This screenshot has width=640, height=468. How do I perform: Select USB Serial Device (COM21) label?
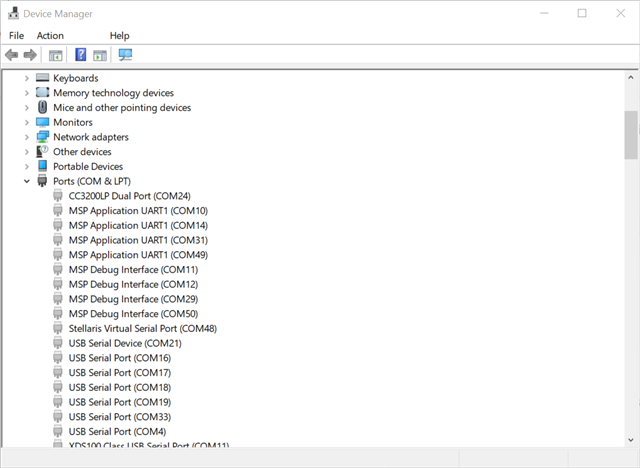[x=125, y=343]
